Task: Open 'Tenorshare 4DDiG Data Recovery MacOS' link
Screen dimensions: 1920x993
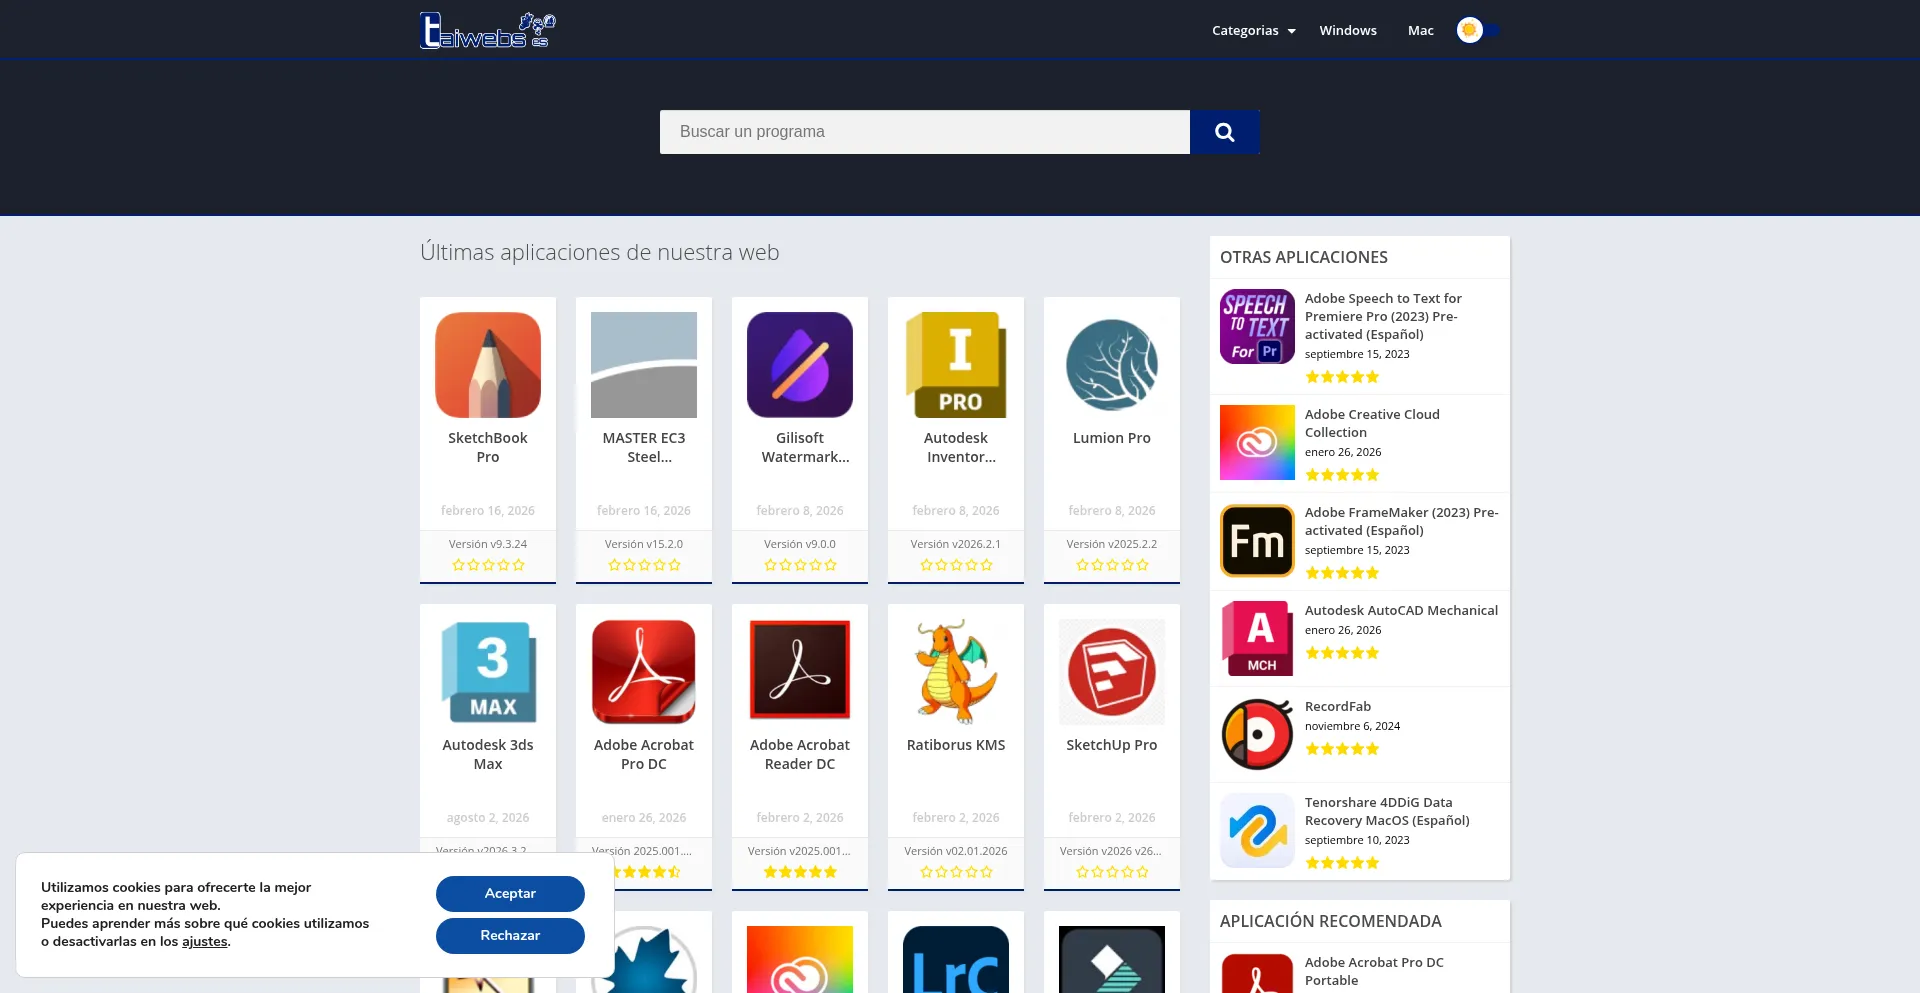Action: (x=1387, y=812)
